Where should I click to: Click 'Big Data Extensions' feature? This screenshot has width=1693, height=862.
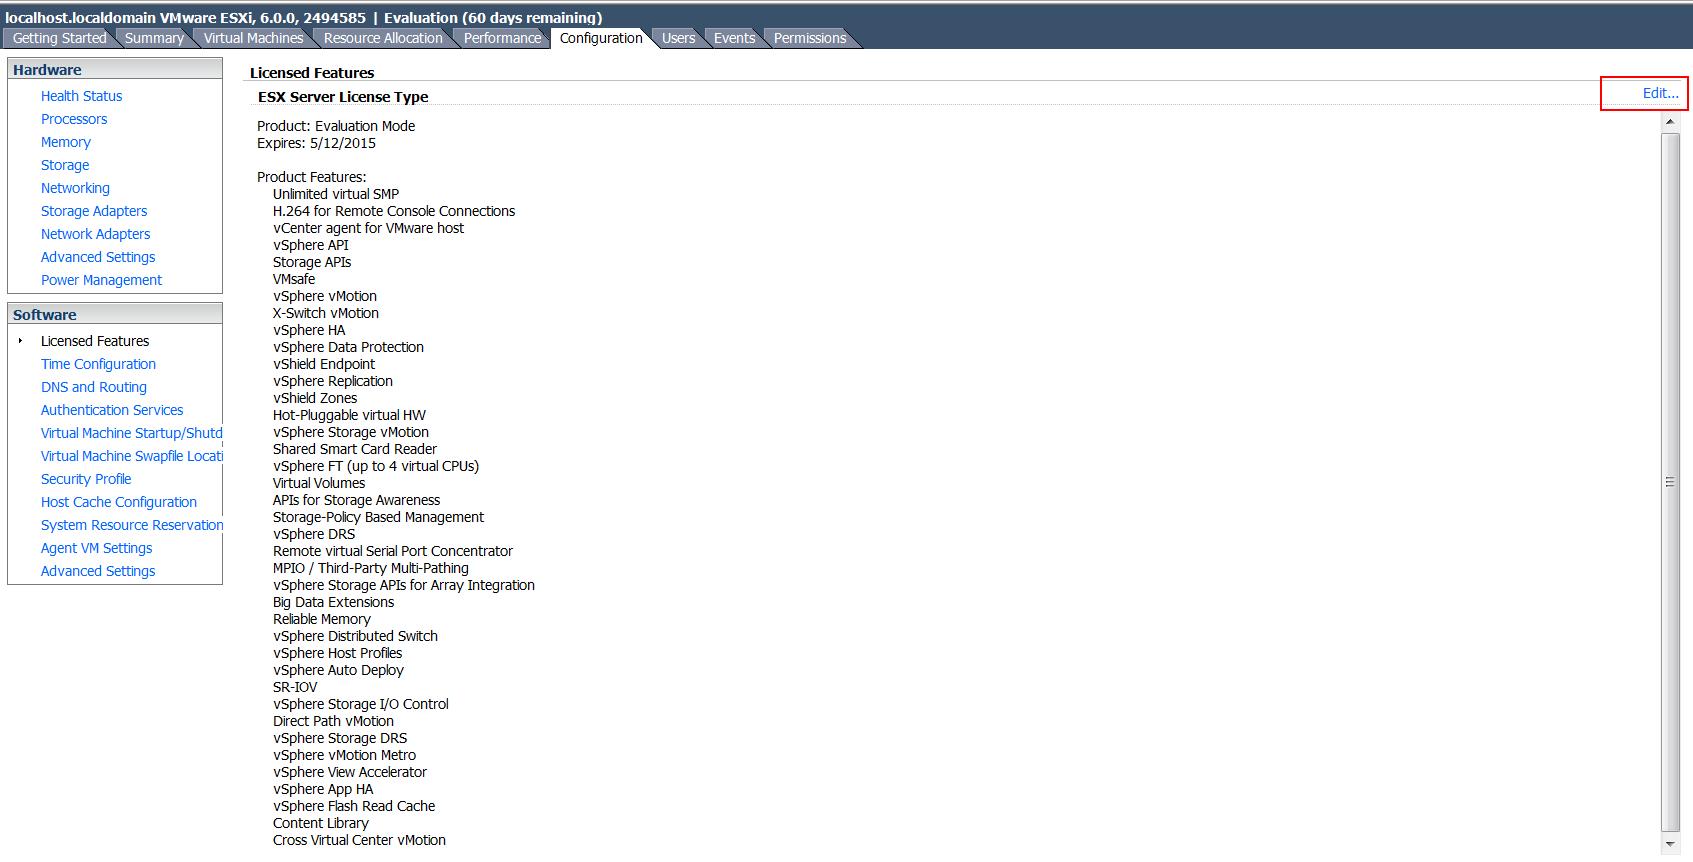point(333,602)
